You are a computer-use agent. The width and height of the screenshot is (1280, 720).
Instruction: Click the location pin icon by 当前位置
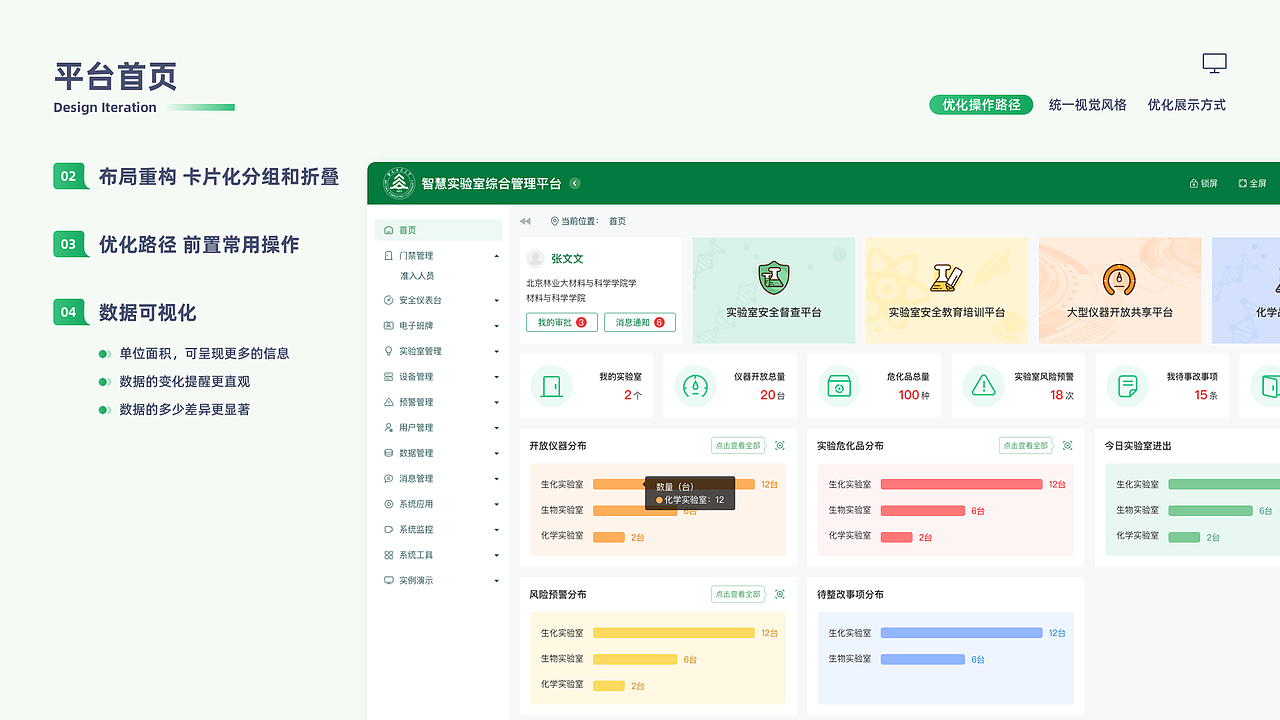555,221
